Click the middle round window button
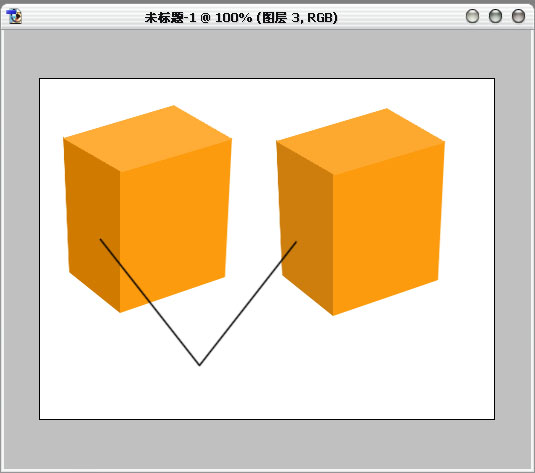Screen dimensions: 535x473 (x=495, y=16)
